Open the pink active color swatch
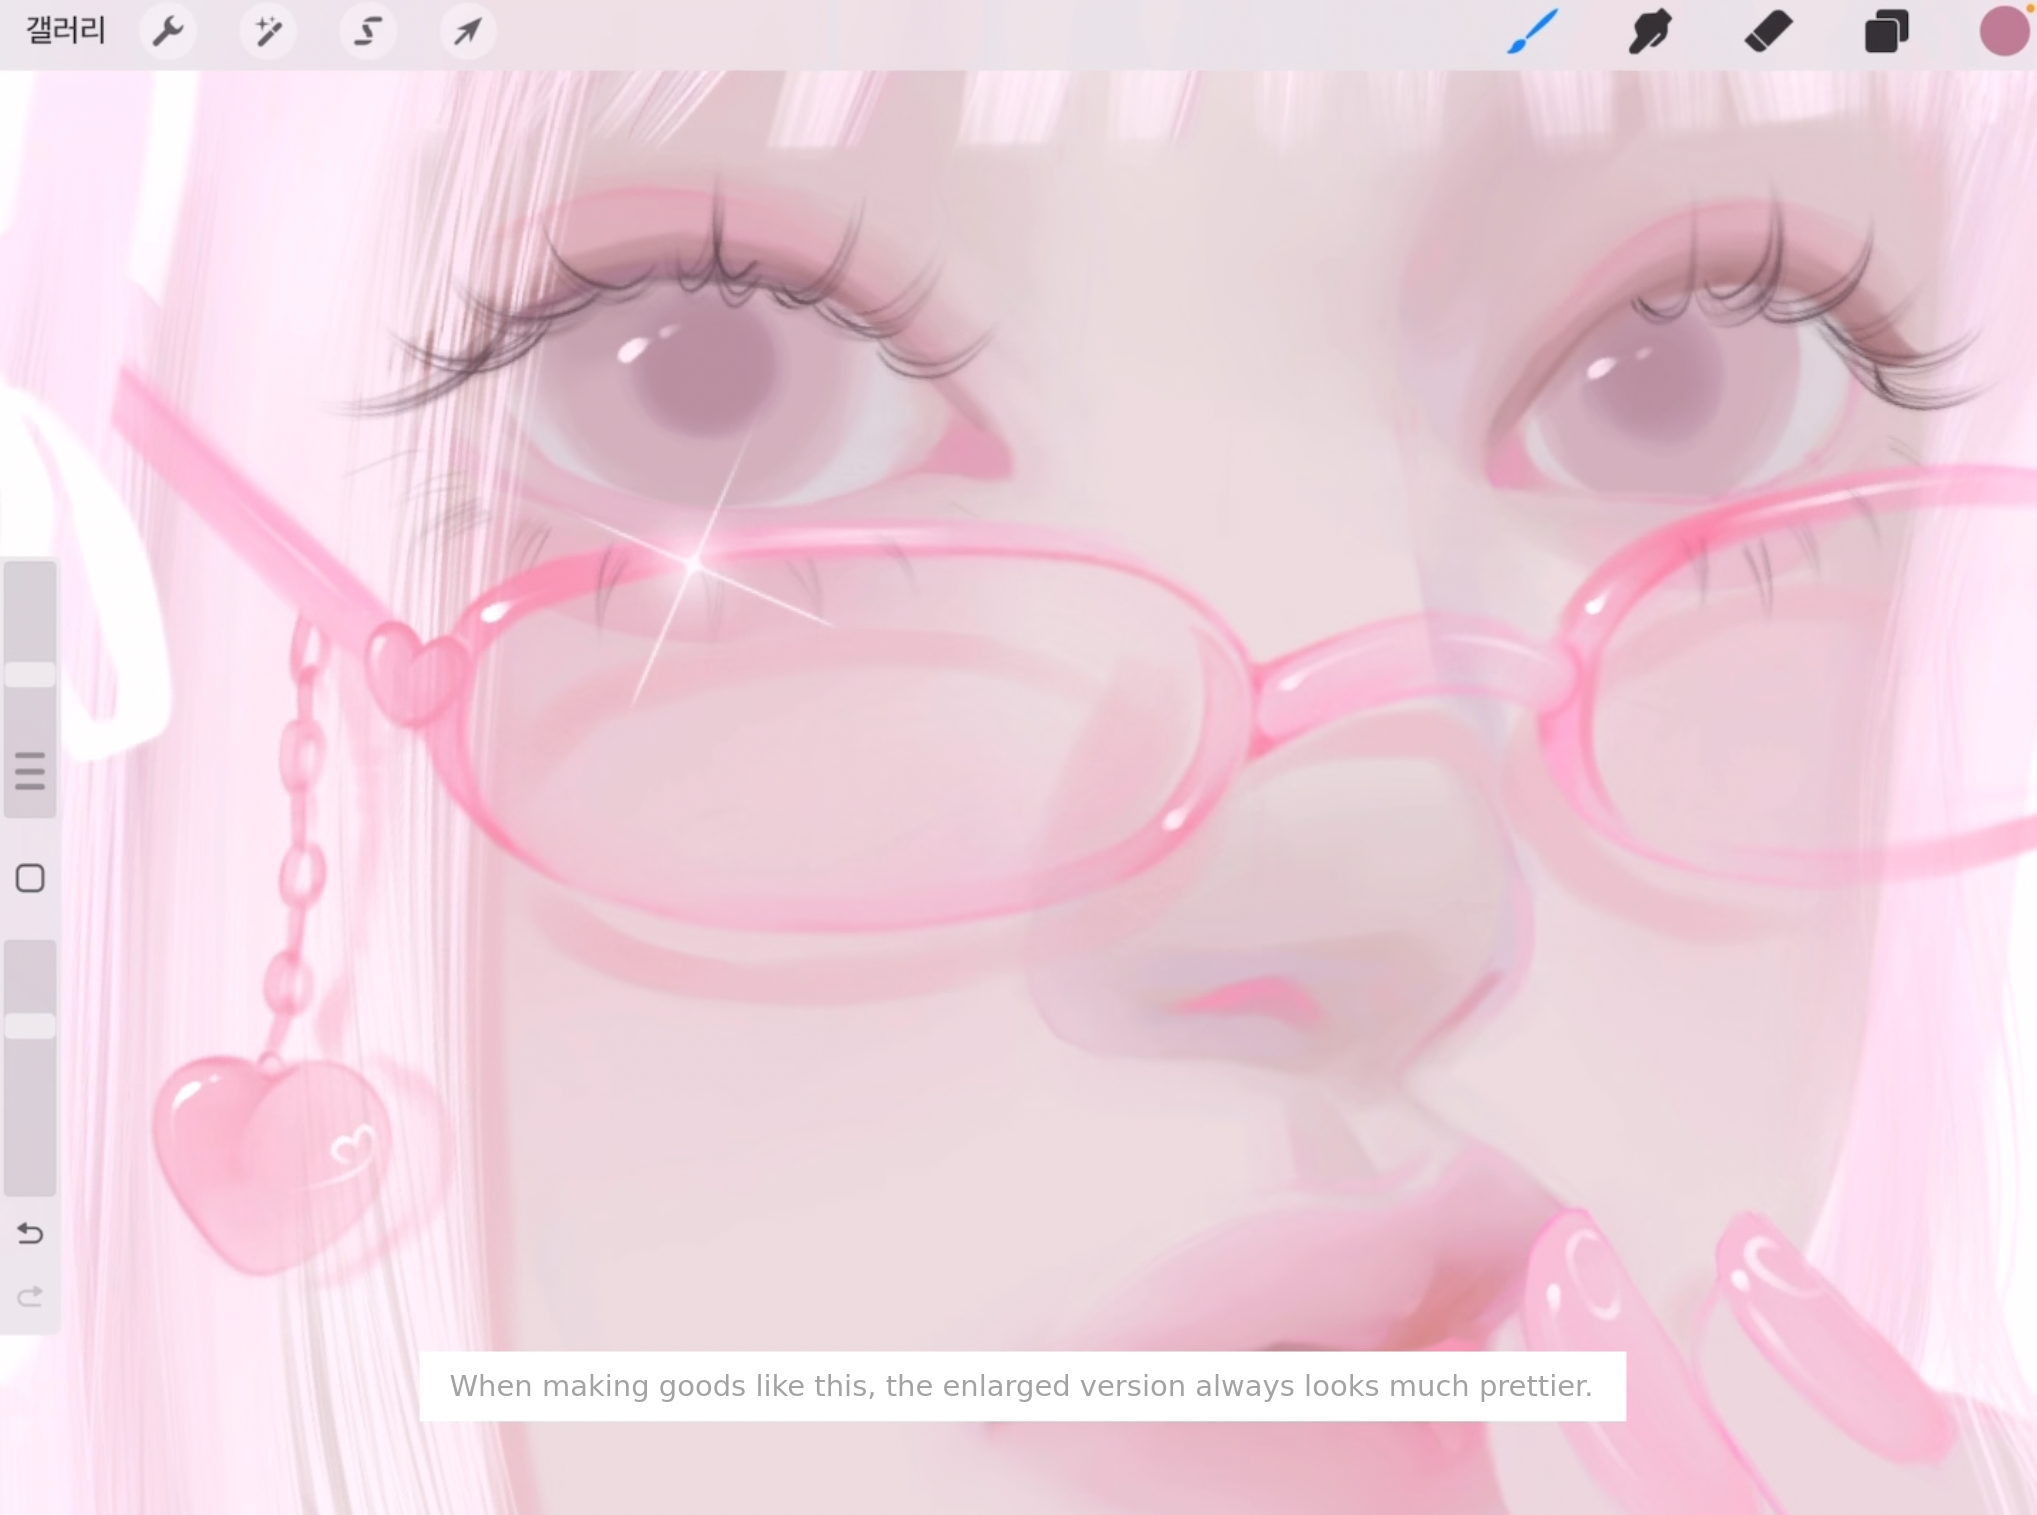2037x1515 pixels. 2003,31
